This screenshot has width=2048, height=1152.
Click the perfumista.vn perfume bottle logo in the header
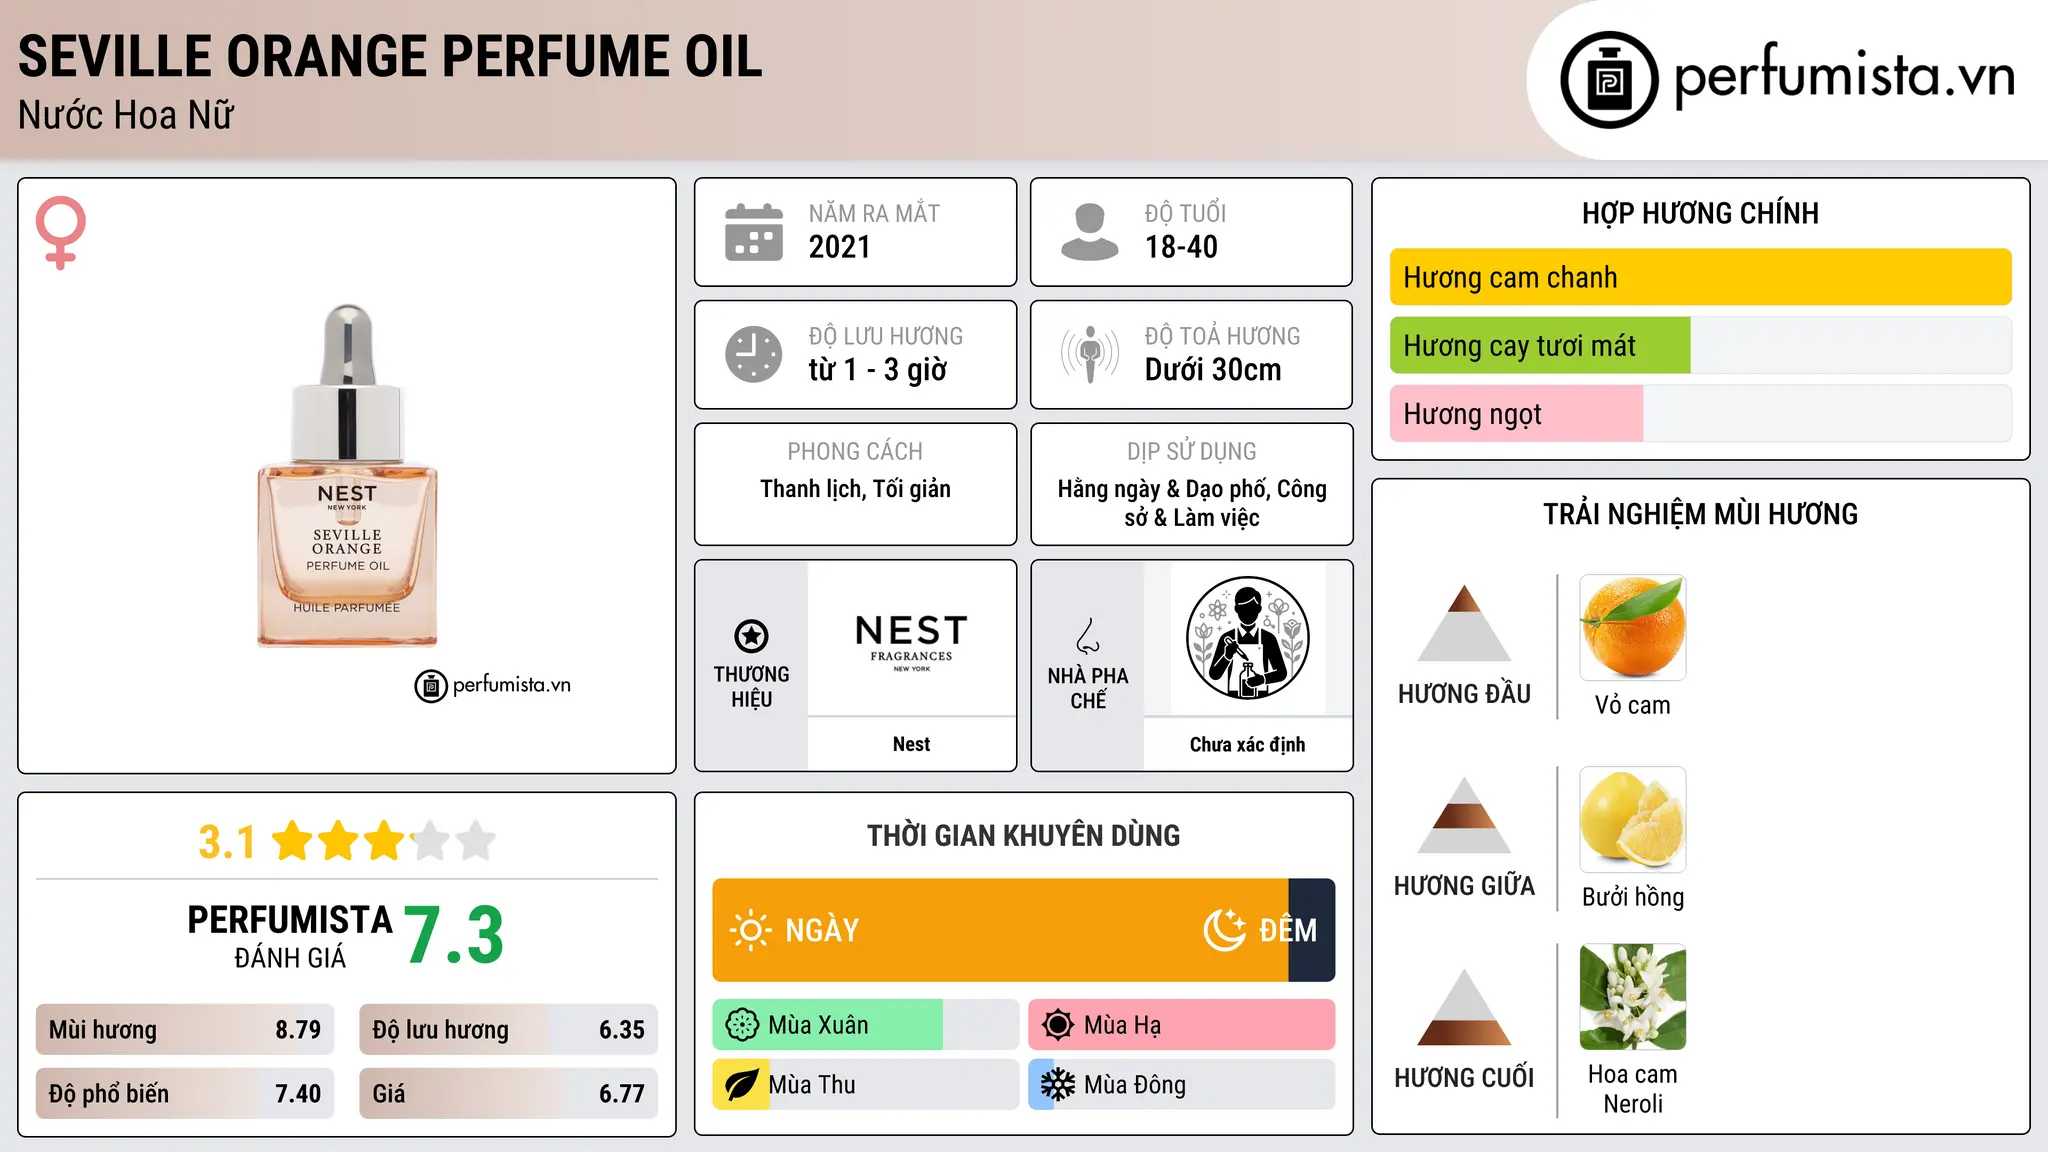1609,79
